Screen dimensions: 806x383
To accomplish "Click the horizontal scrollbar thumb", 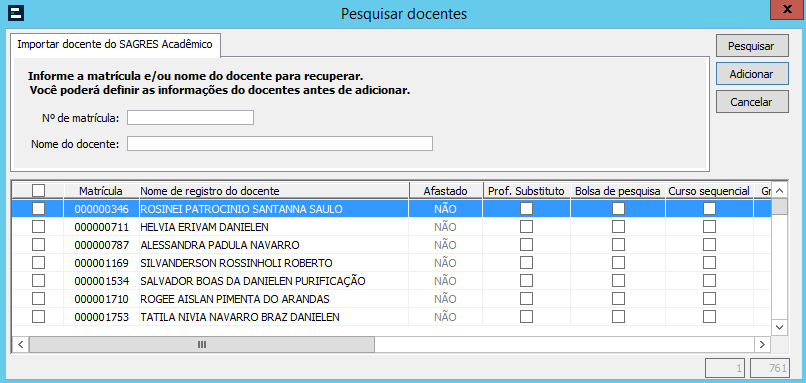I will (202, 344).
